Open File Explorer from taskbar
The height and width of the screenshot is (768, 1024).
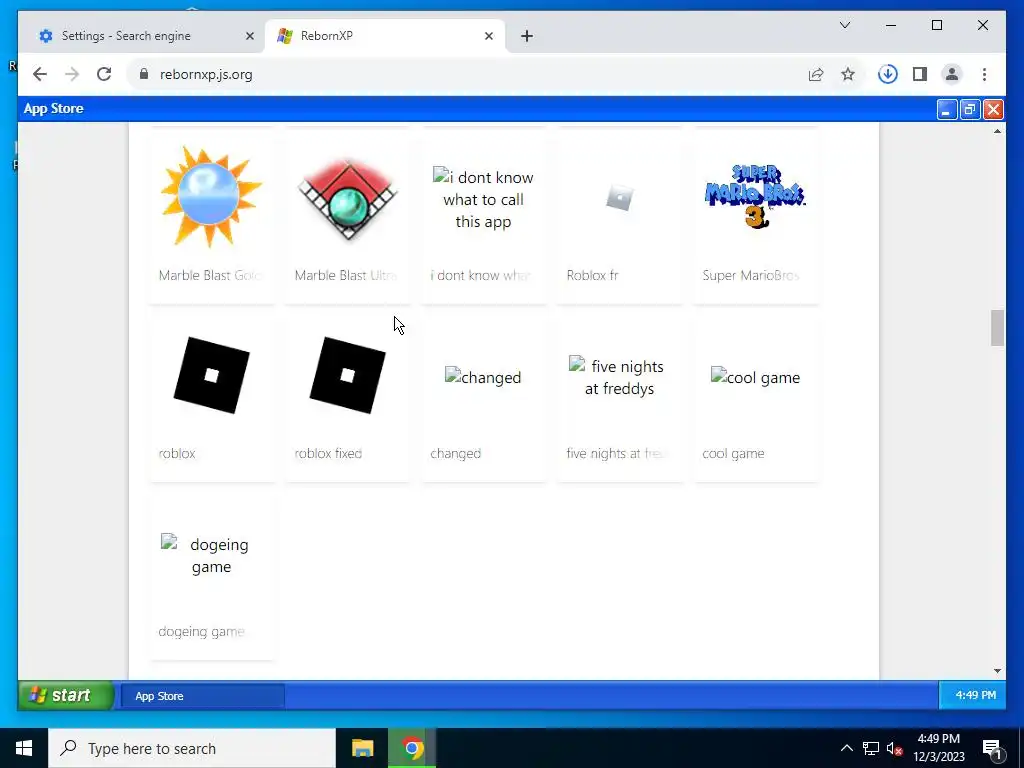[x=362, y=748]
